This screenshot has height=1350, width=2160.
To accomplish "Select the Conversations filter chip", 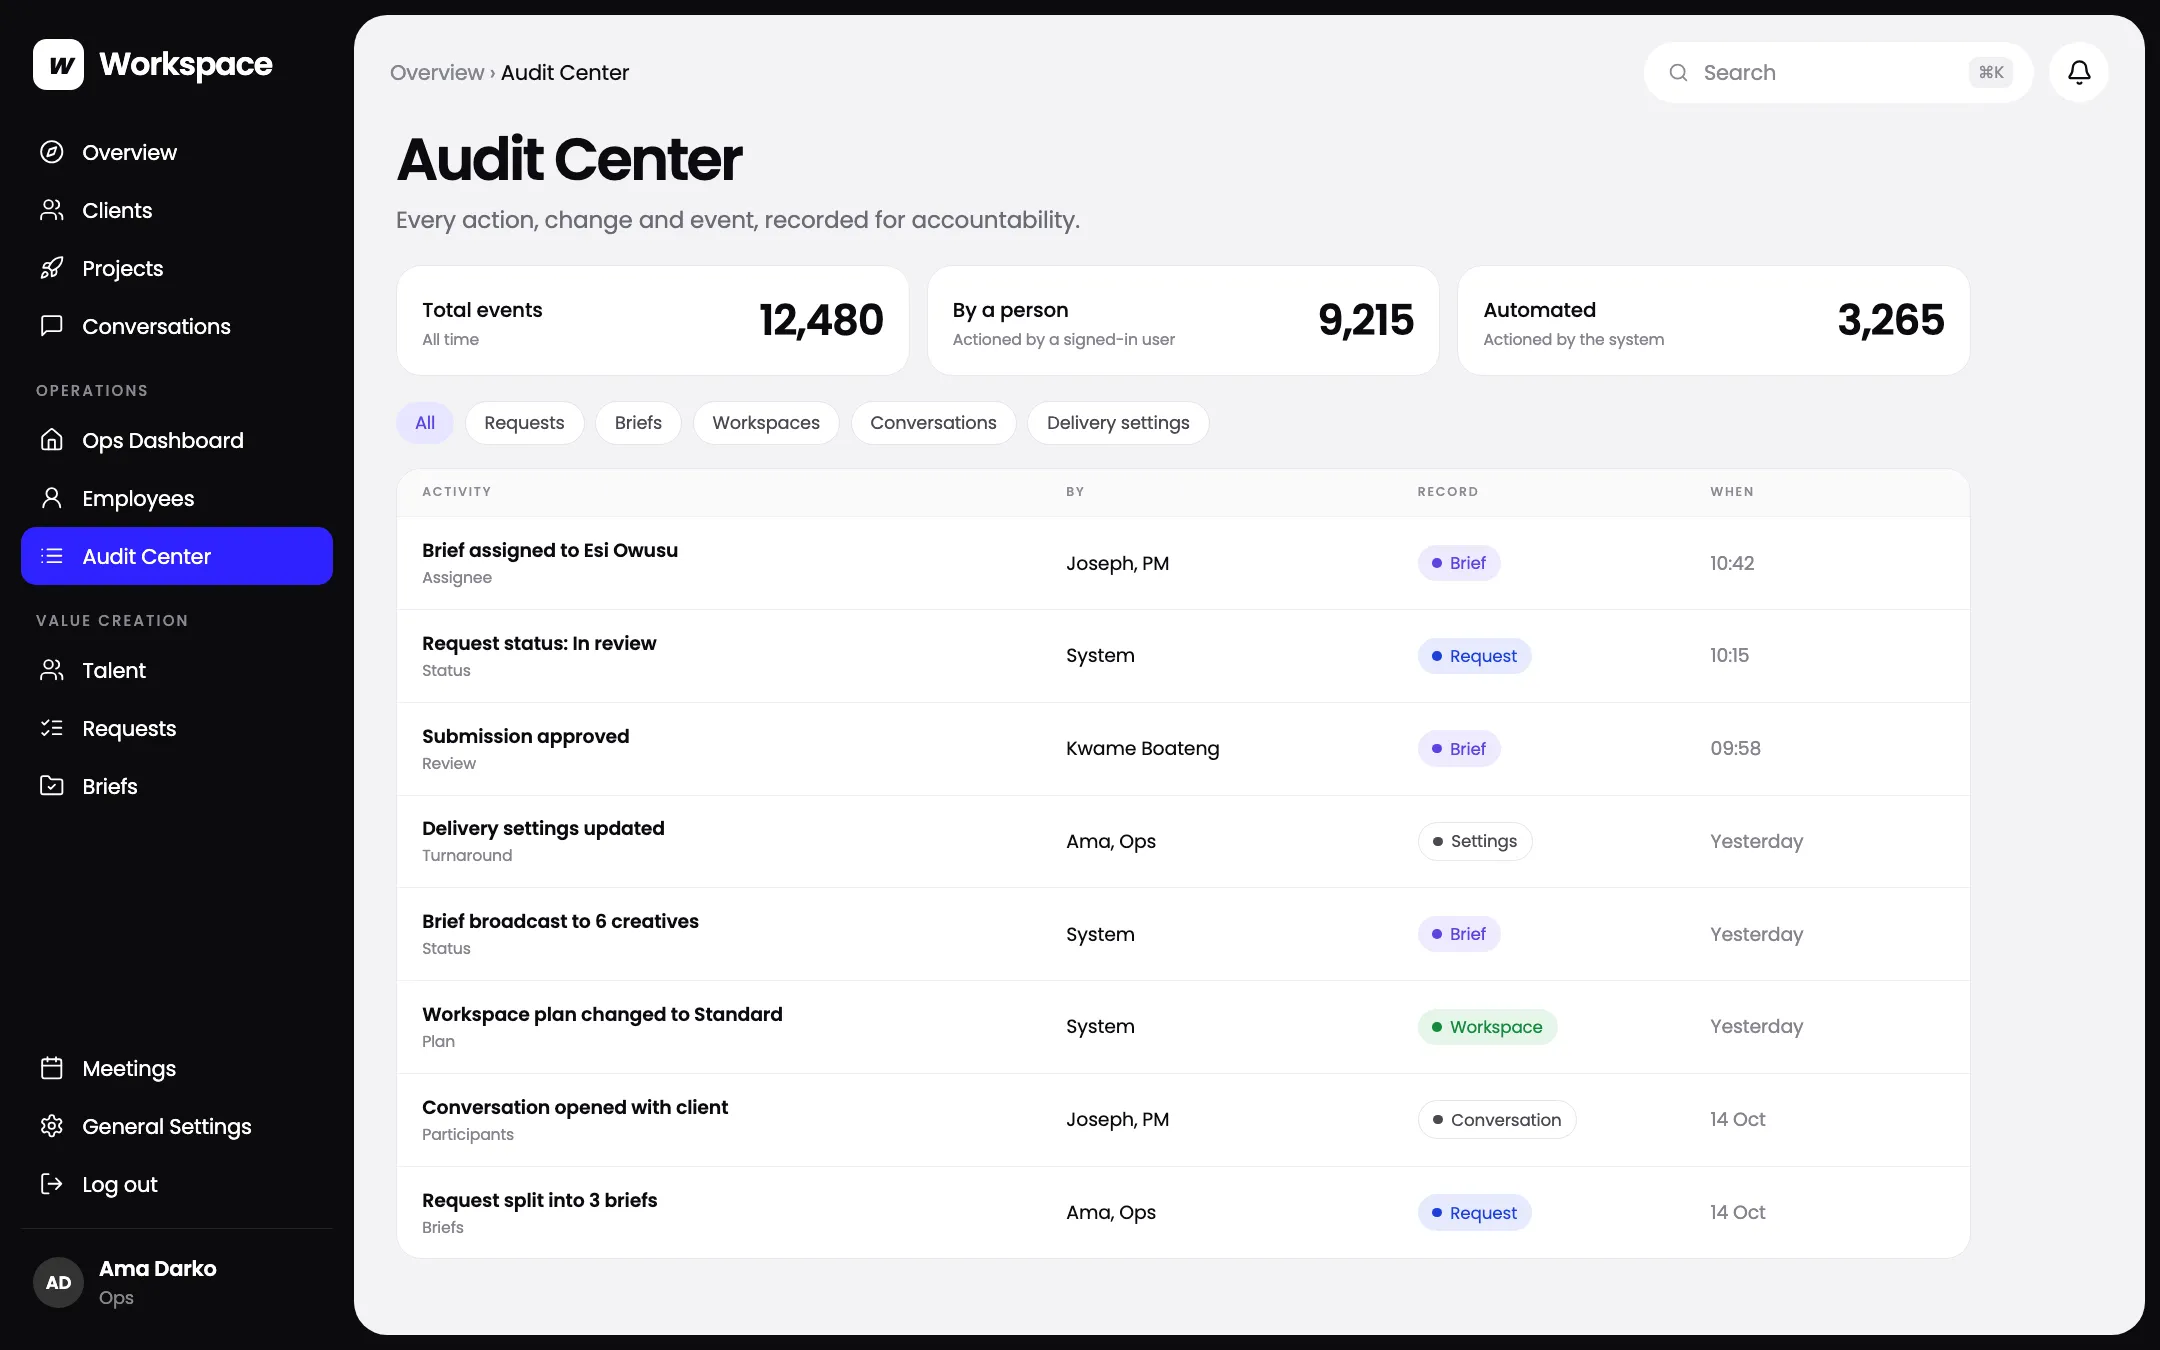I will tap(933, 423).
